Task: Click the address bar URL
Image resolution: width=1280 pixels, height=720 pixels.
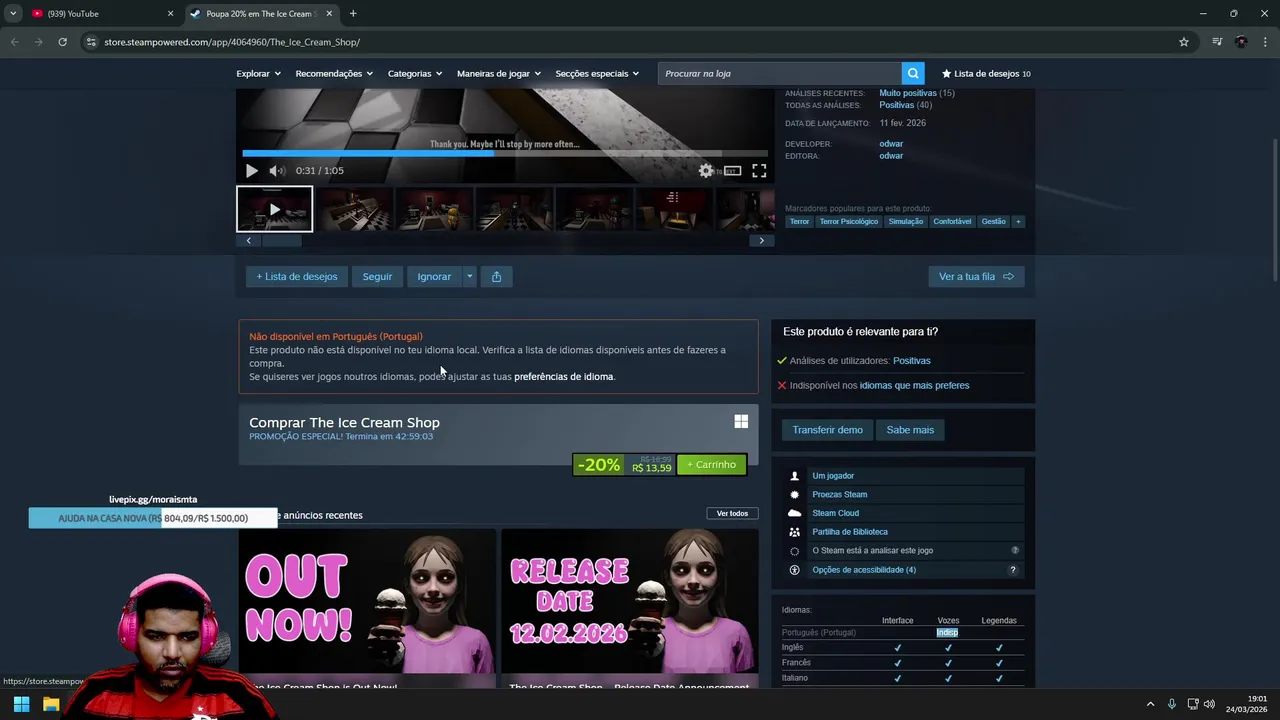Action: [x=232, y=42]
